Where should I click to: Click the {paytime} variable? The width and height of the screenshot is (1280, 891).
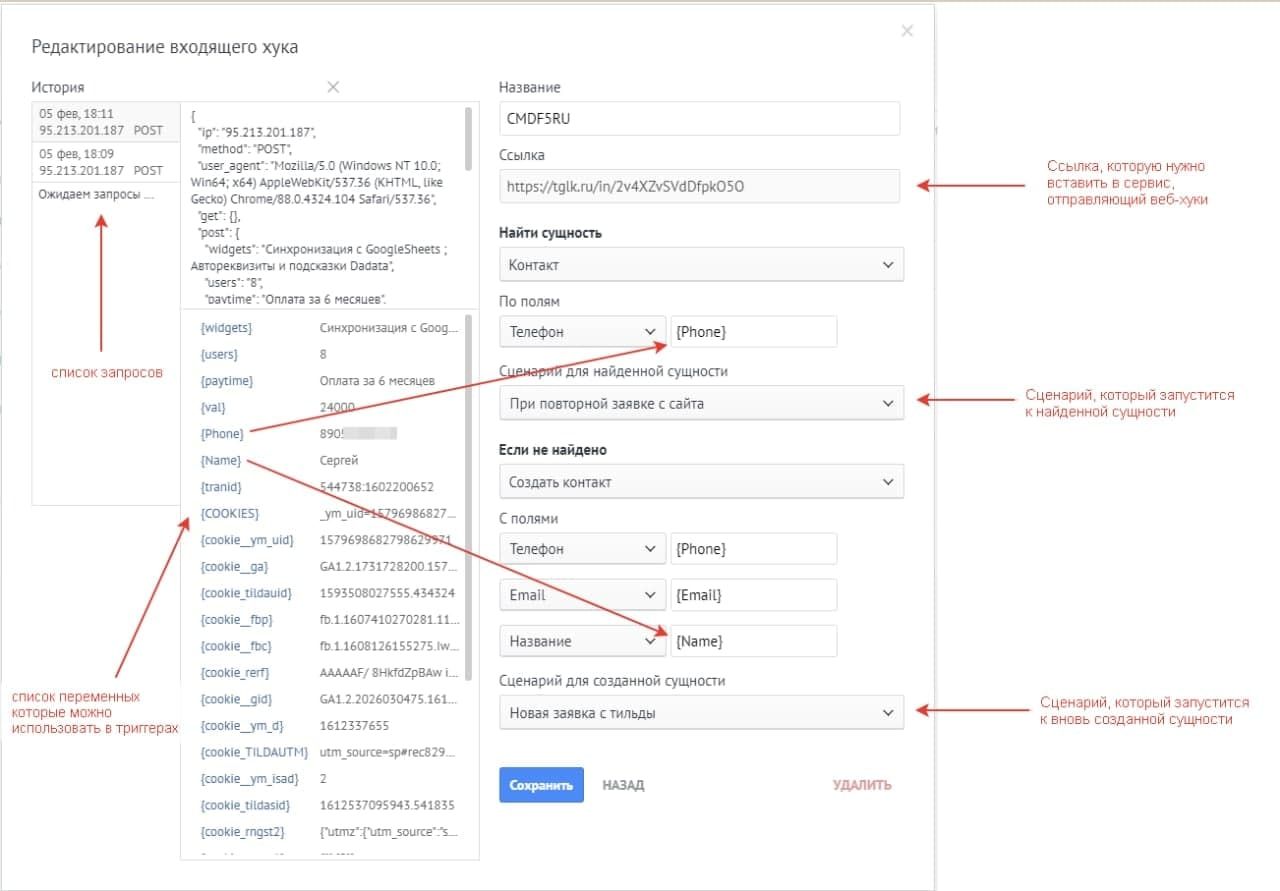pos(227,381)
